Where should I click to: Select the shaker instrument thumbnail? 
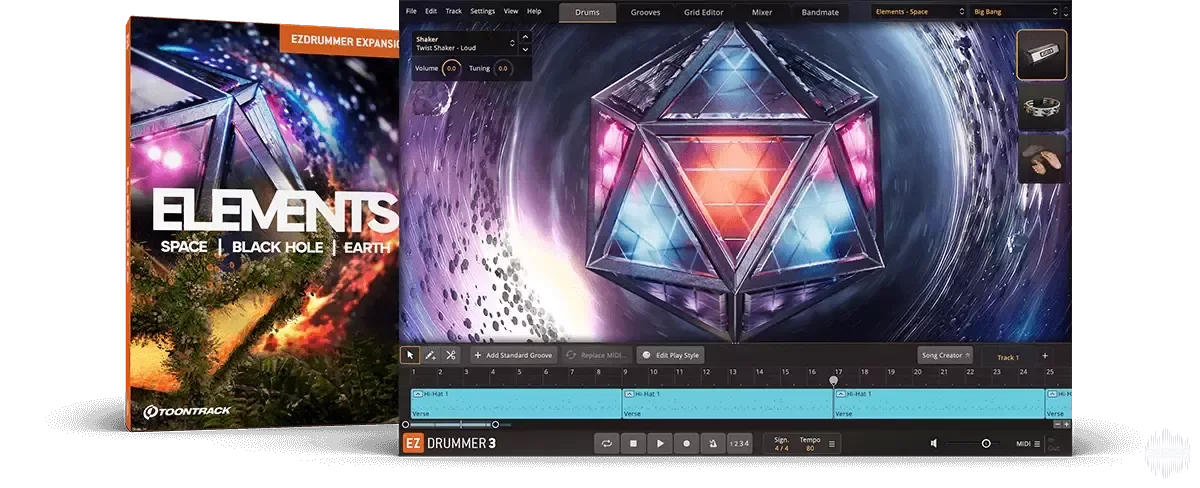[1041, 55]
